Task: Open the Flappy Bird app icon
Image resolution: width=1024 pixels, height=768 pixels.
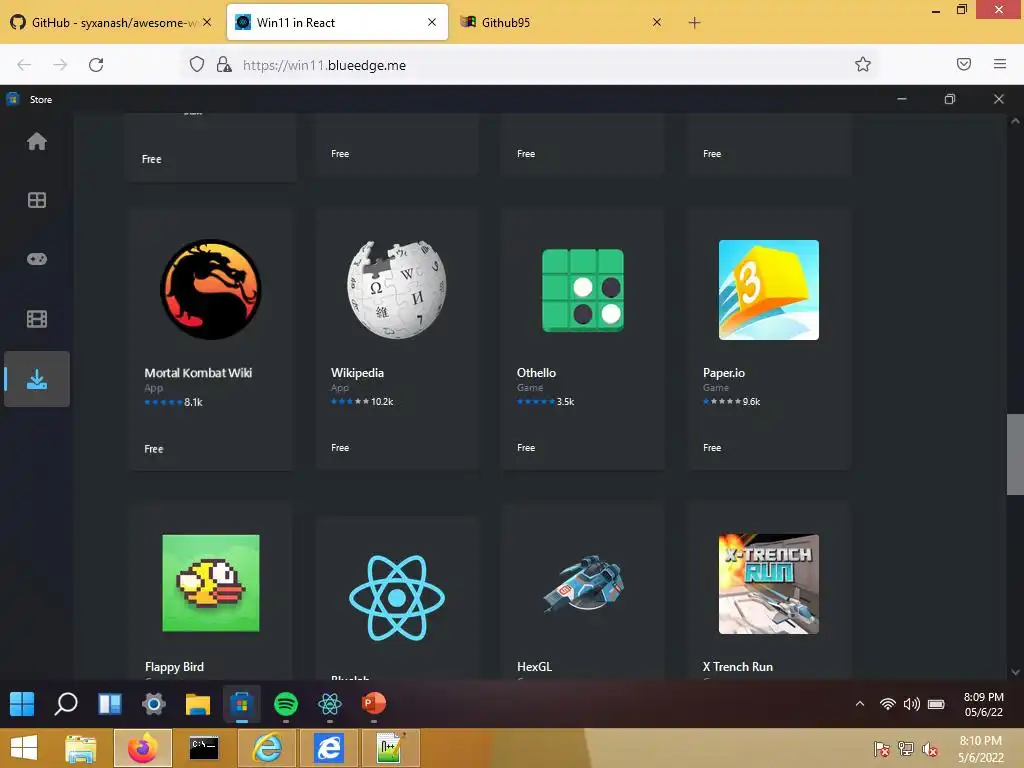Action: [210, 583]
